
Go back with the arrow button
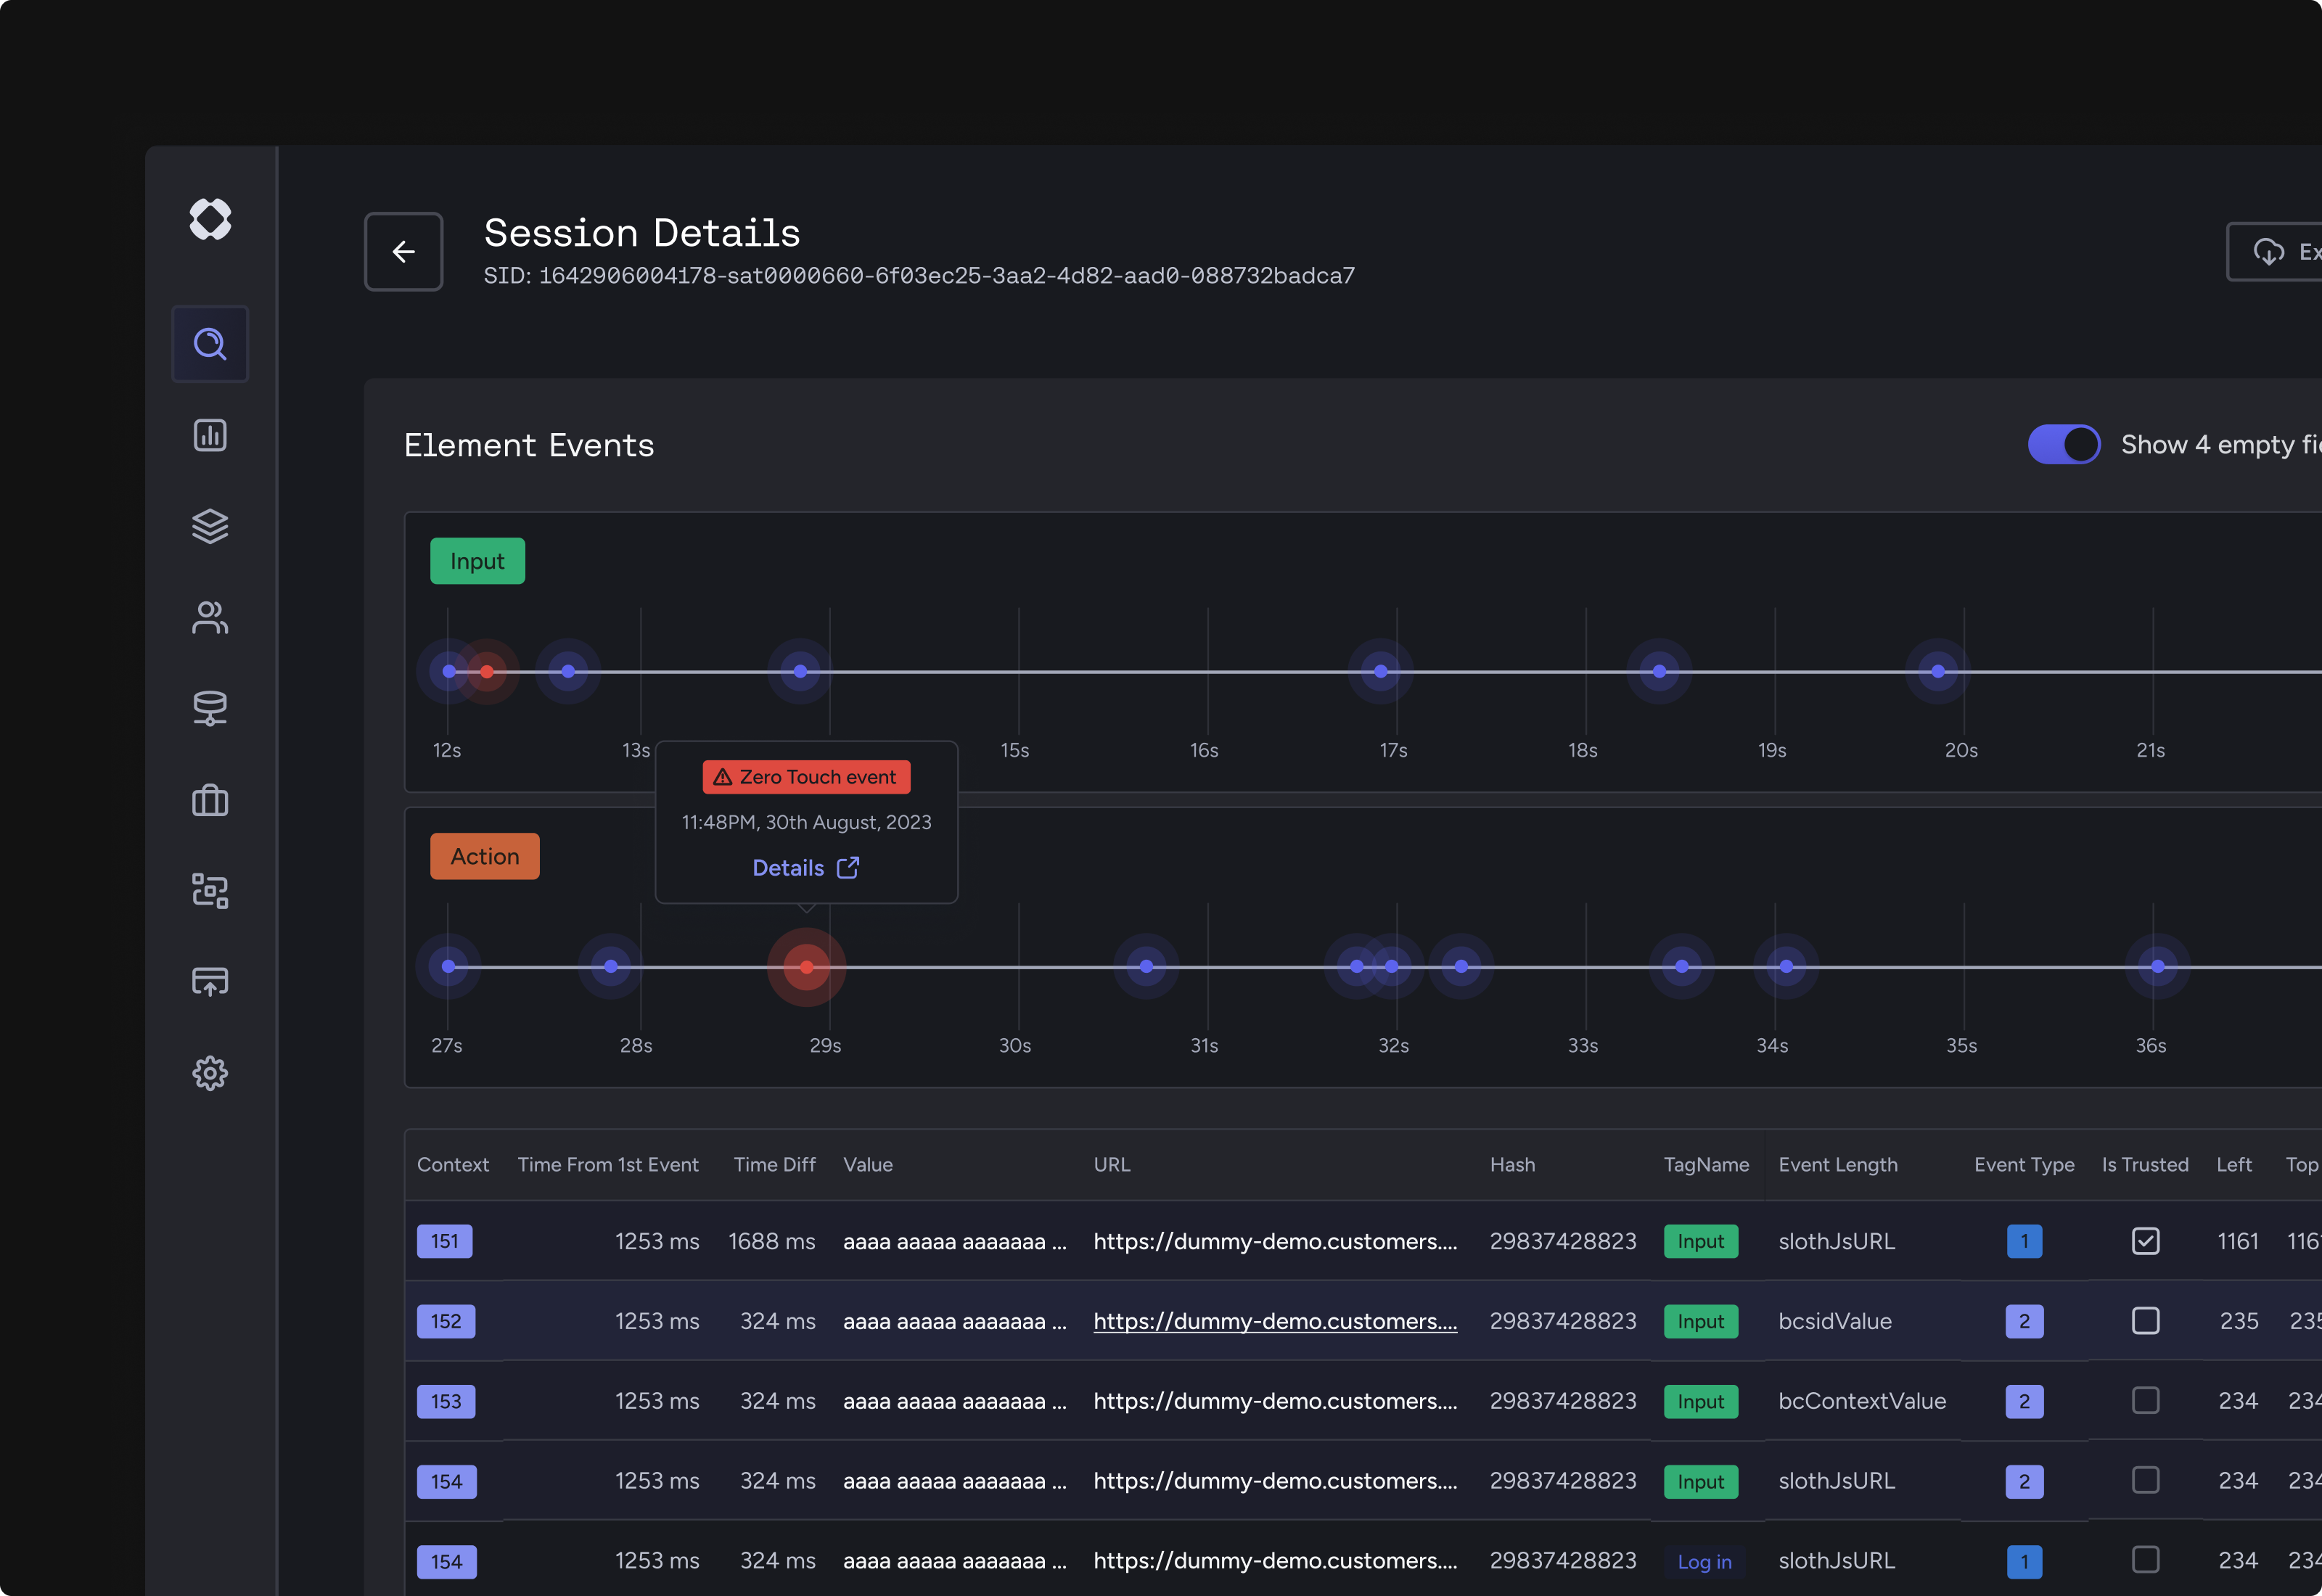(x=404, y=251)
